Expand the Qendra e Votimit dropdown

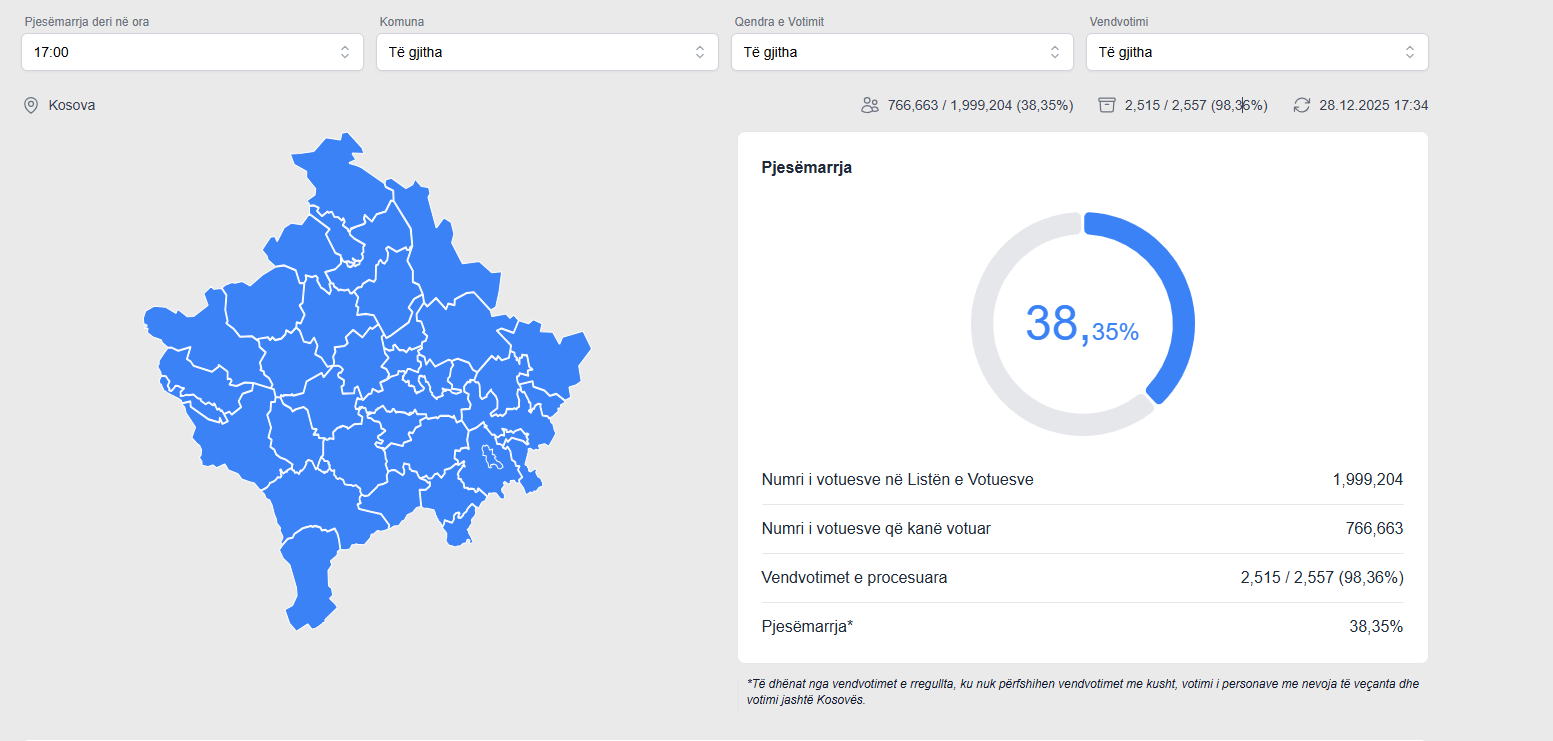(901, 52)
